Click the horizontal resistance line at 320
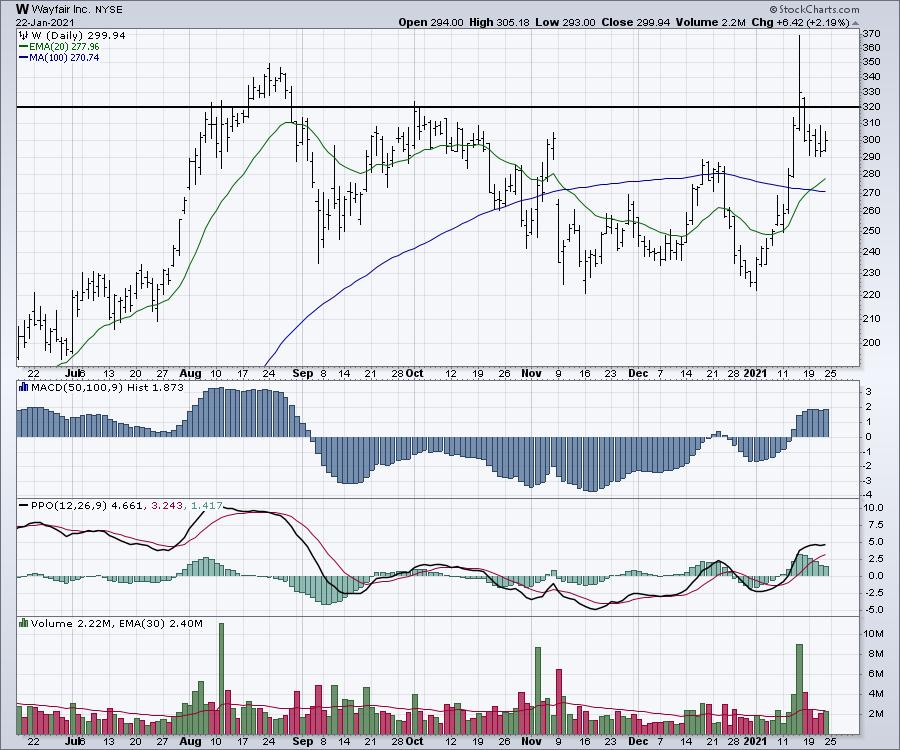The image size is (900, 750). coord(438,107)
